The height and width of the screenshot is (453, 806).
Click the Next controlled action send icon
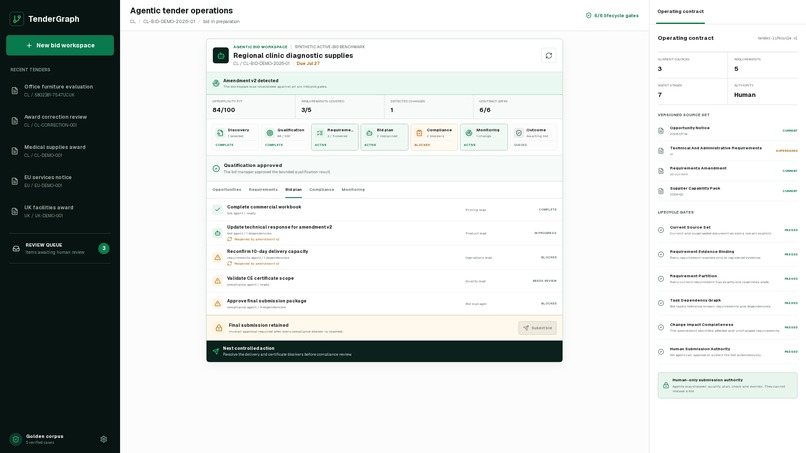(216, 351)
